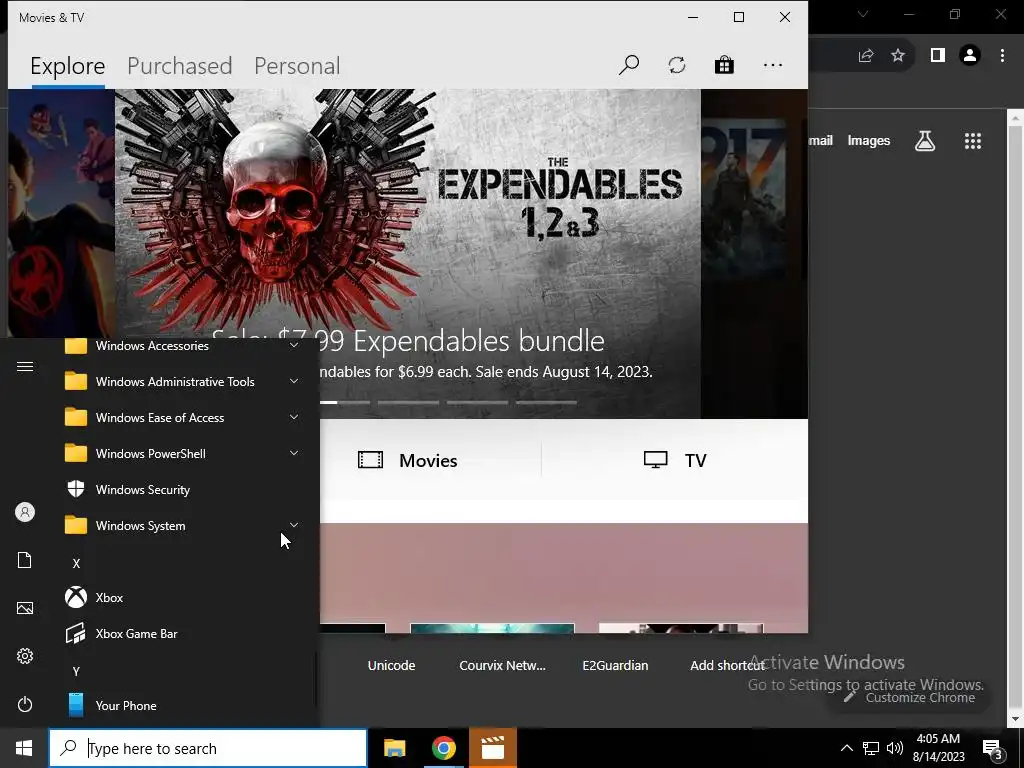The image size is (1024, 768).
Task: Open Pictures from Start sidebar
Action: point(25,608)
